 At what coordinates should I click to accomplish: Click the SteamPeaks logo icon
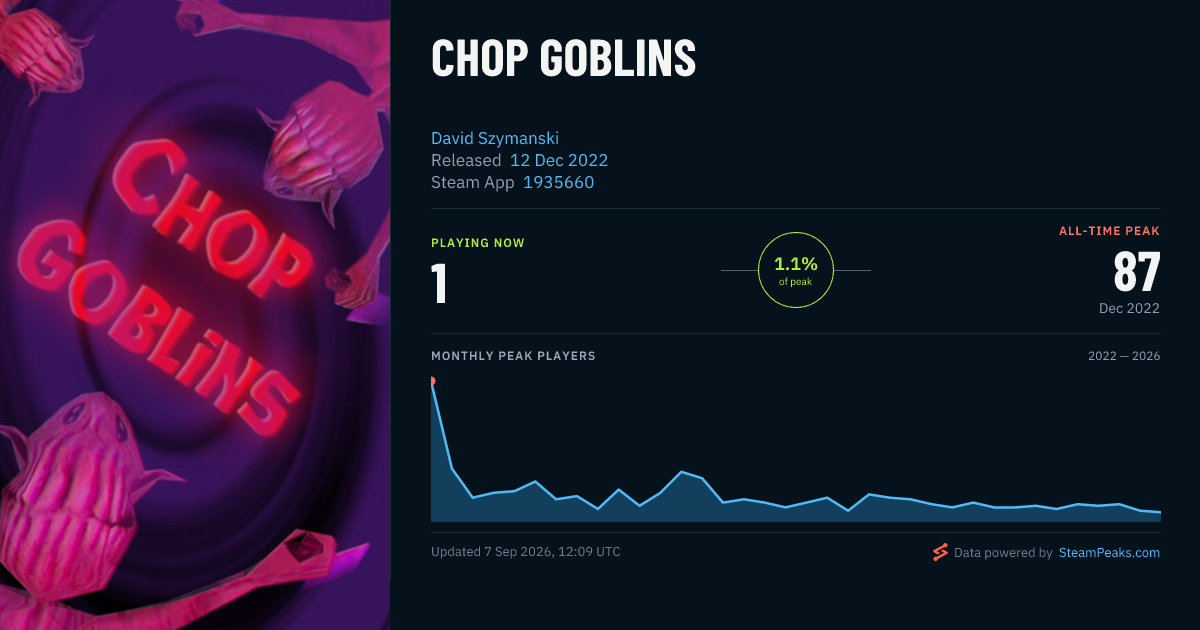(940, 552)
